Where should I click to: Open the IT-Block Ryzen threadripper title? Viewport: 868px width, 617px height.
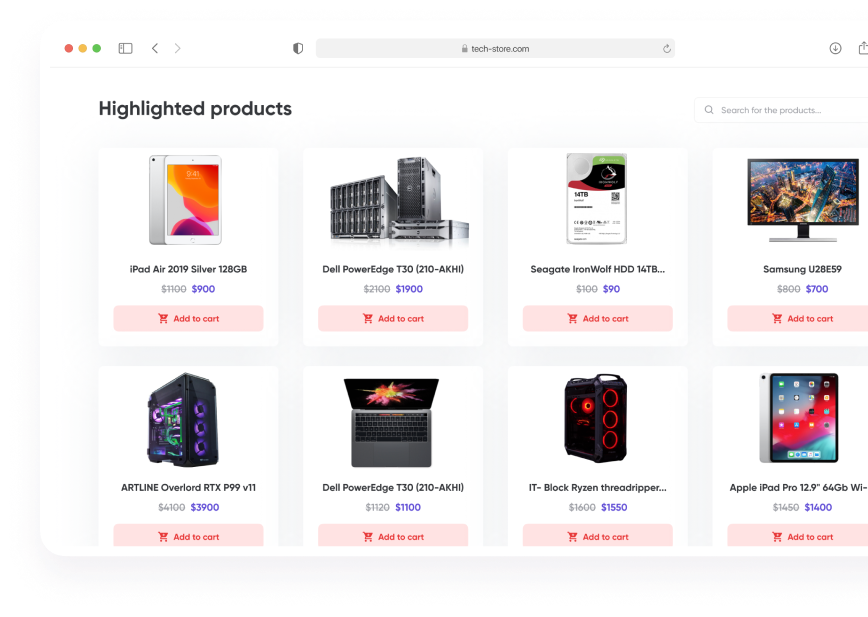597,488
